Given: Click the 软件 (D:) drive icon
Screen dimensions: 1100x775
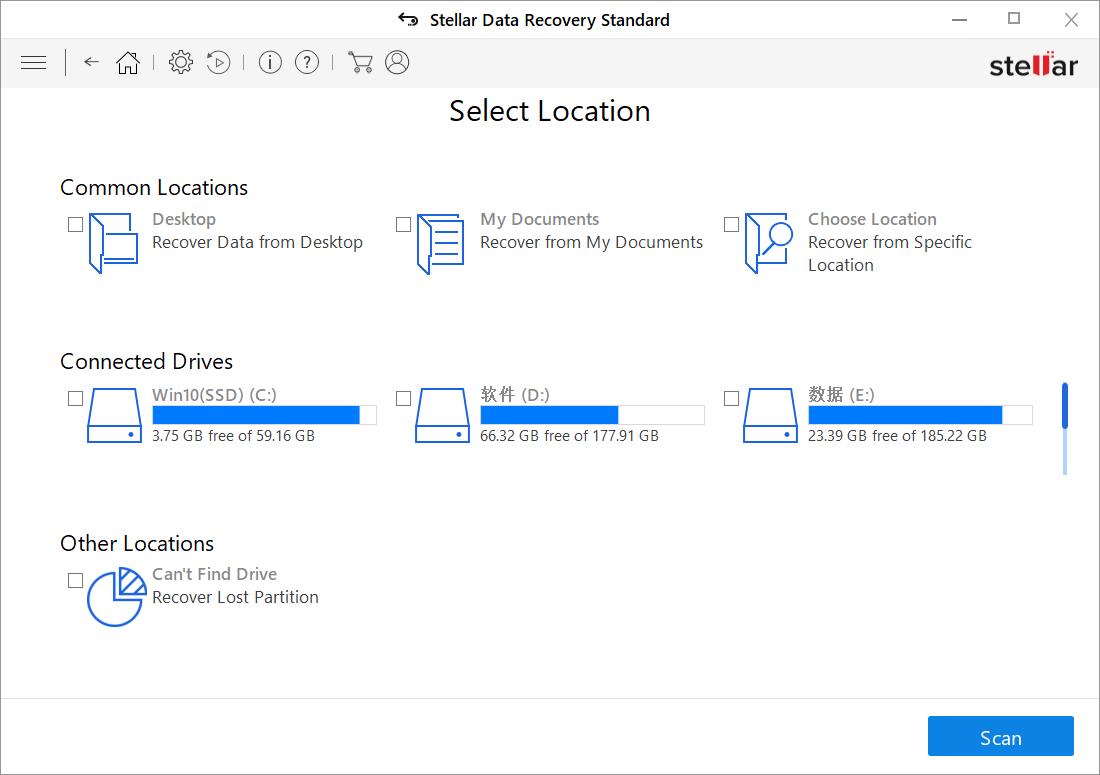Looking at the screenshot, I should pos(442,415).
